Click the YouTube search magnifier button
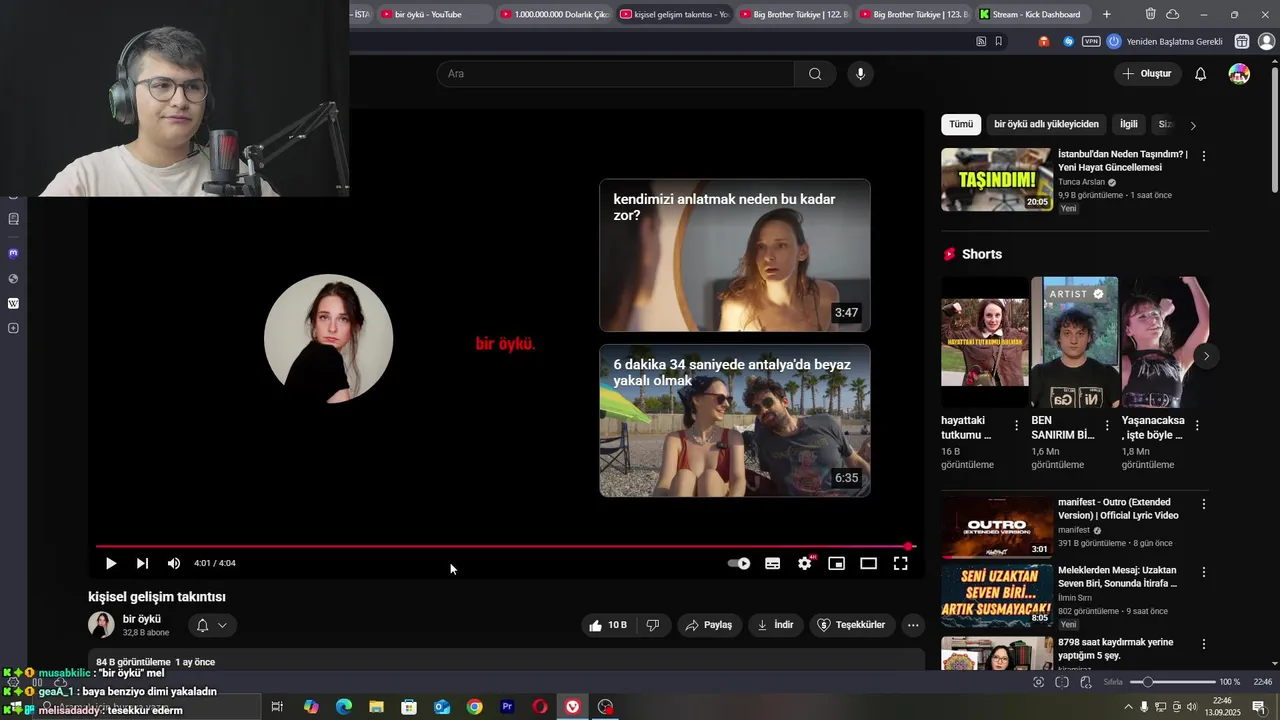The width and height of the screenshot is (1280, 720). pos(815,74)
